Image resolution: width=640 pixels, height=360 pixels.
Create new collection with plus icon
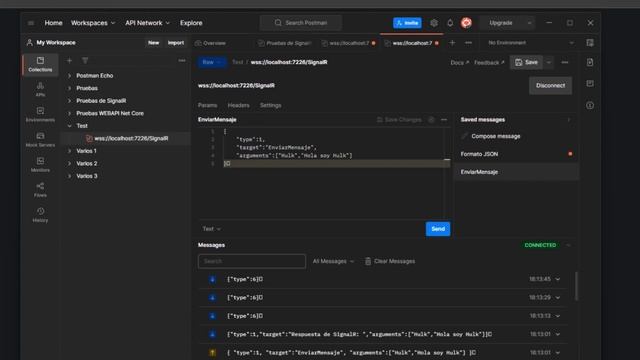[x=69, y=60]
